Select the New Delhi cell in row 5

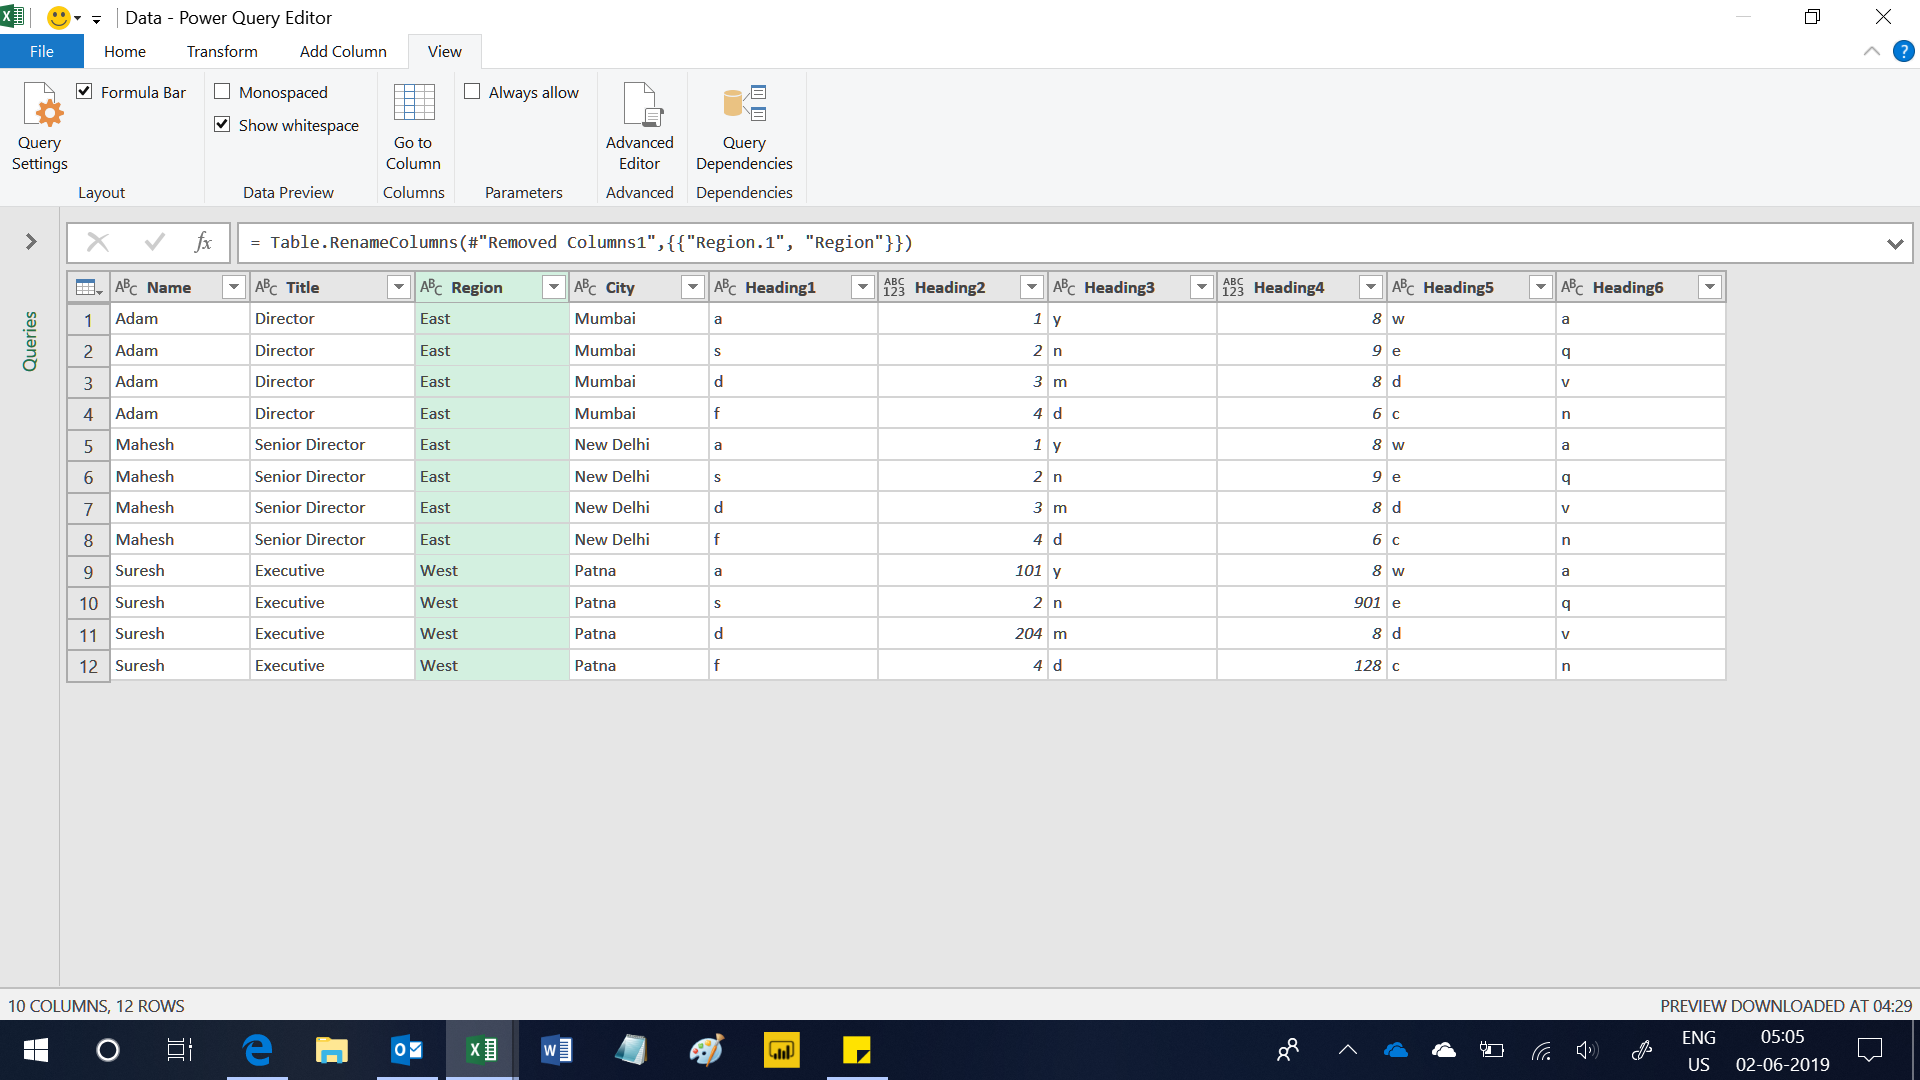pyautogui.click(x=638, y=445)
